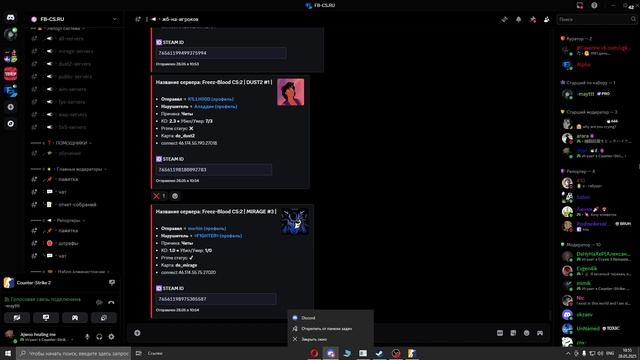Select Discord entry in taskbar jump list
The image size is (640, 360).
[x=330, y=318]
